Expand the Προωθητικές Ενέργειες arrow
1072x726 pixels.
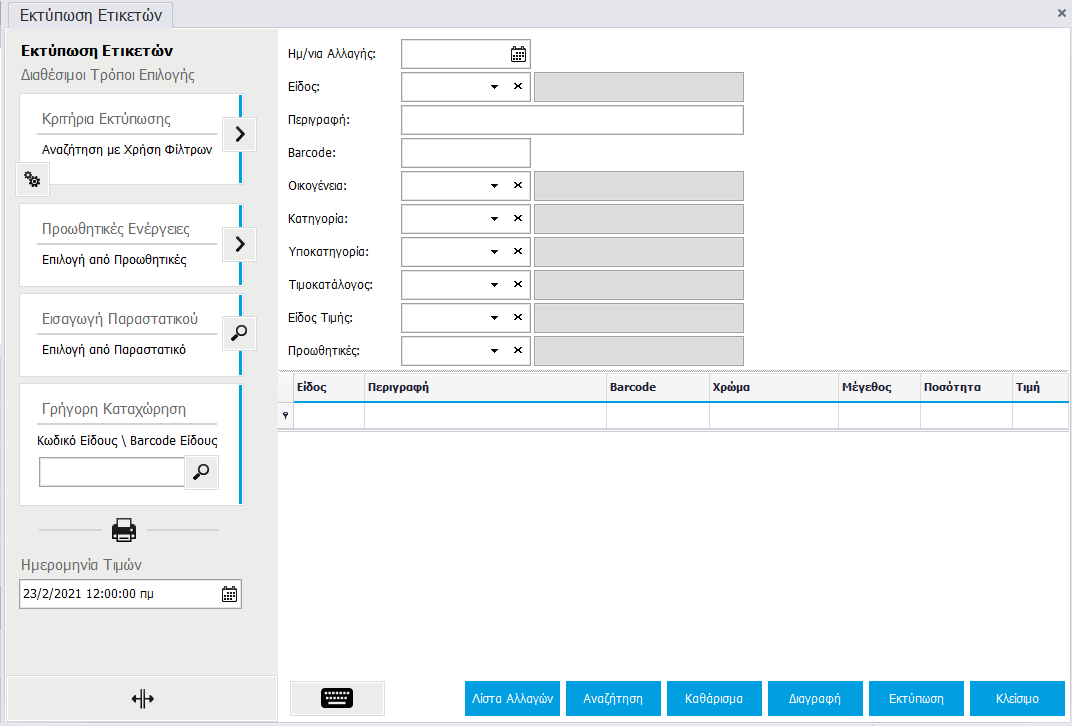pos(239,243)
